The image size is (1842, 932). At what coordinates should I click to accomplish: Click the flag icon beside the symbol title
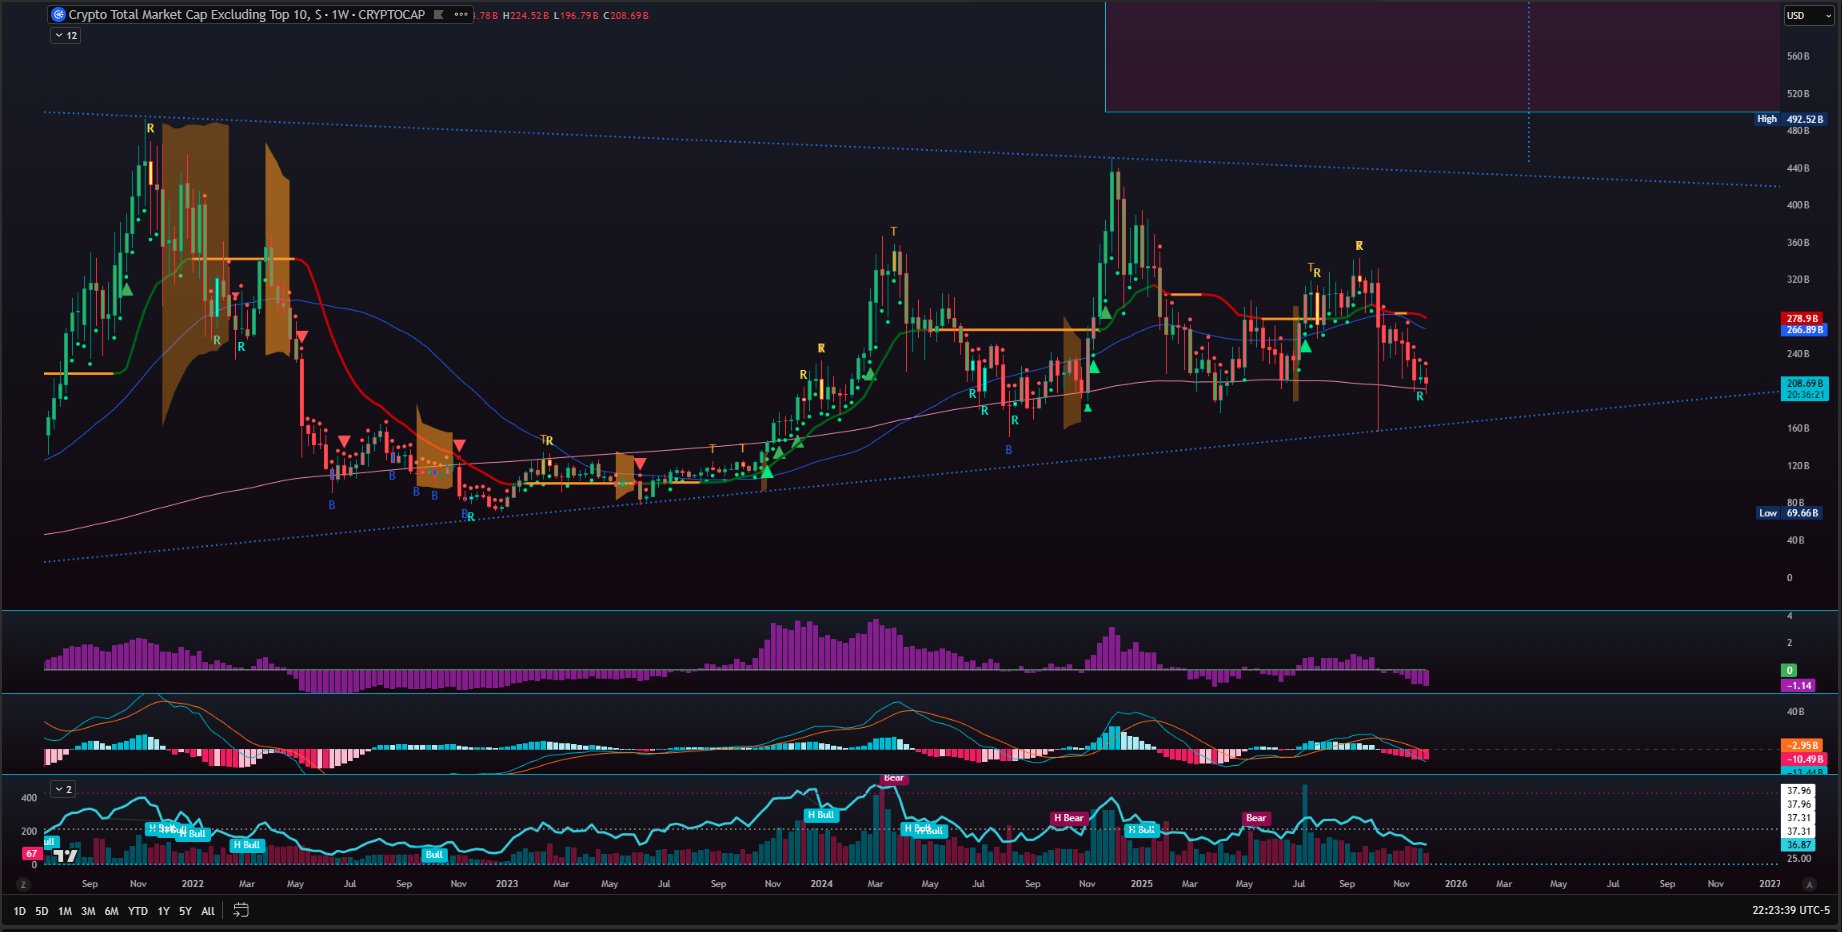[x=439, y=15]
